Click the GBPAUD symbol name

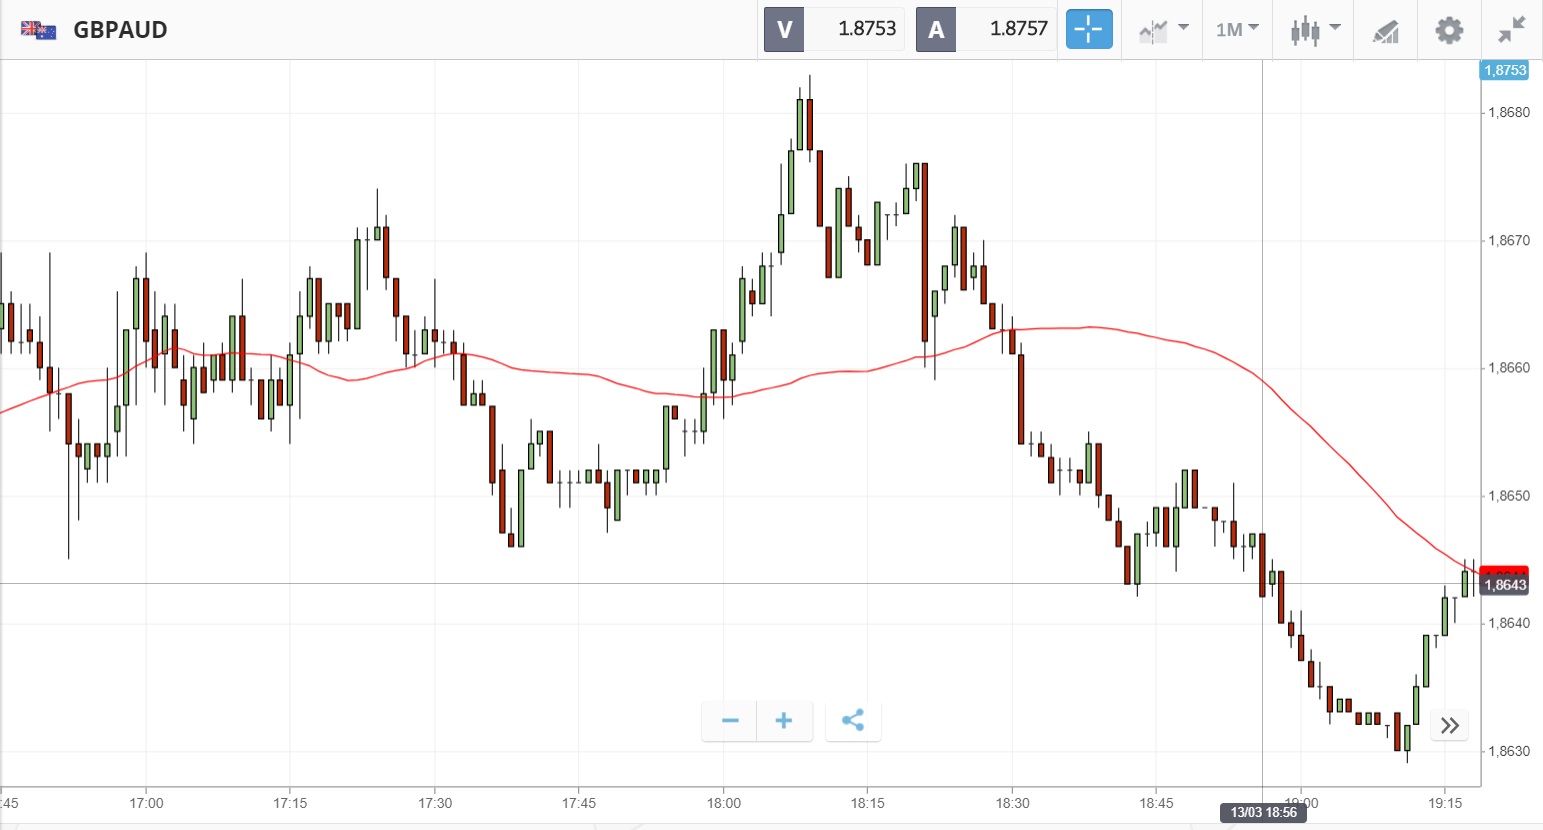pyautogui.click(x=120, y=30)
